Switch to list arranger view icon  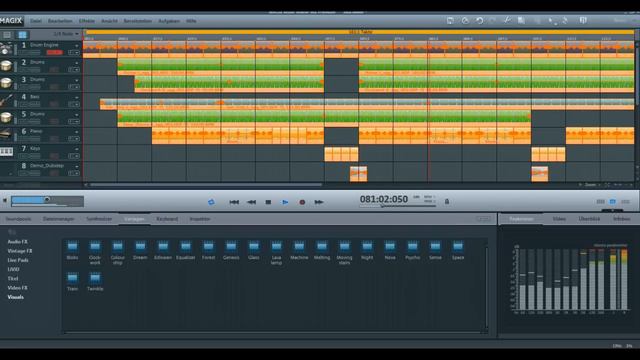tap(7, 35)
